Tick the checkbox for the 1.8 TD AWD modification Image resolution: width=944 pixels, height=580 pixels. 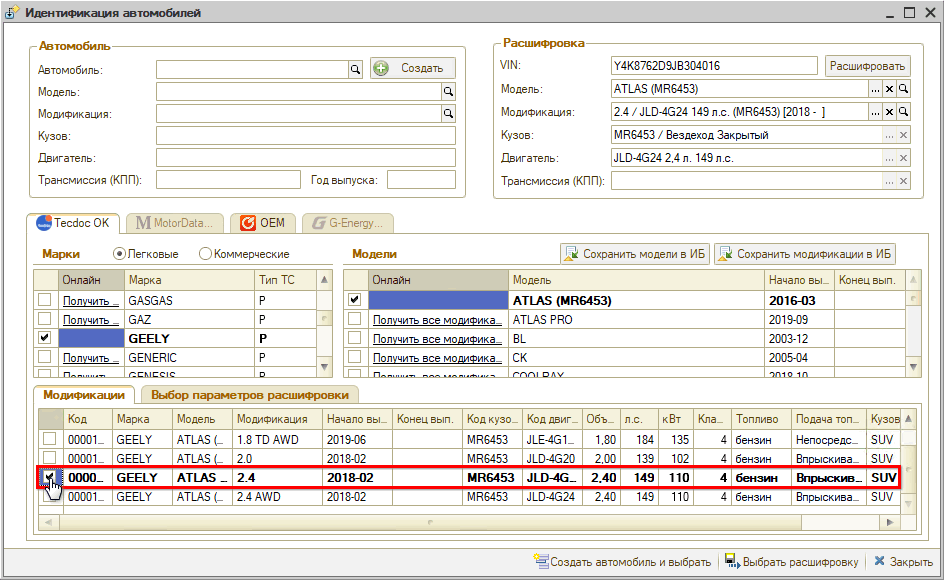pos(49,439)
